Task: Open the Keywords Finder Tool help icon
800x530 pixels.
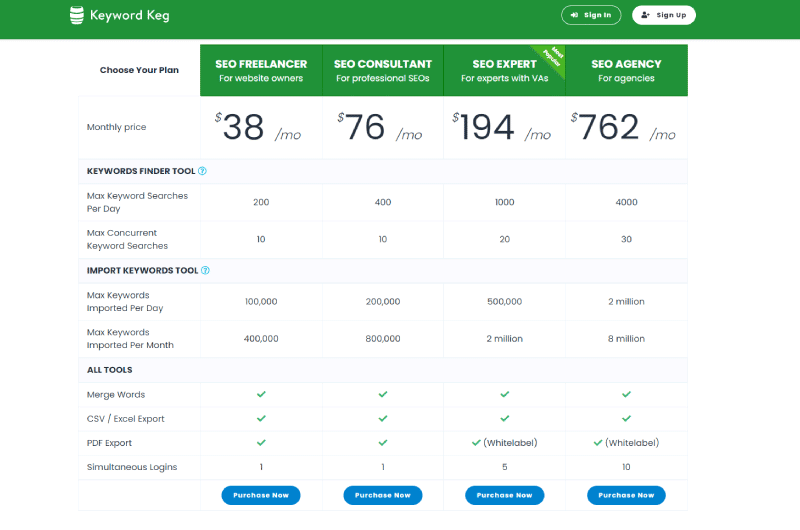Action: click(x=202, y=171)
